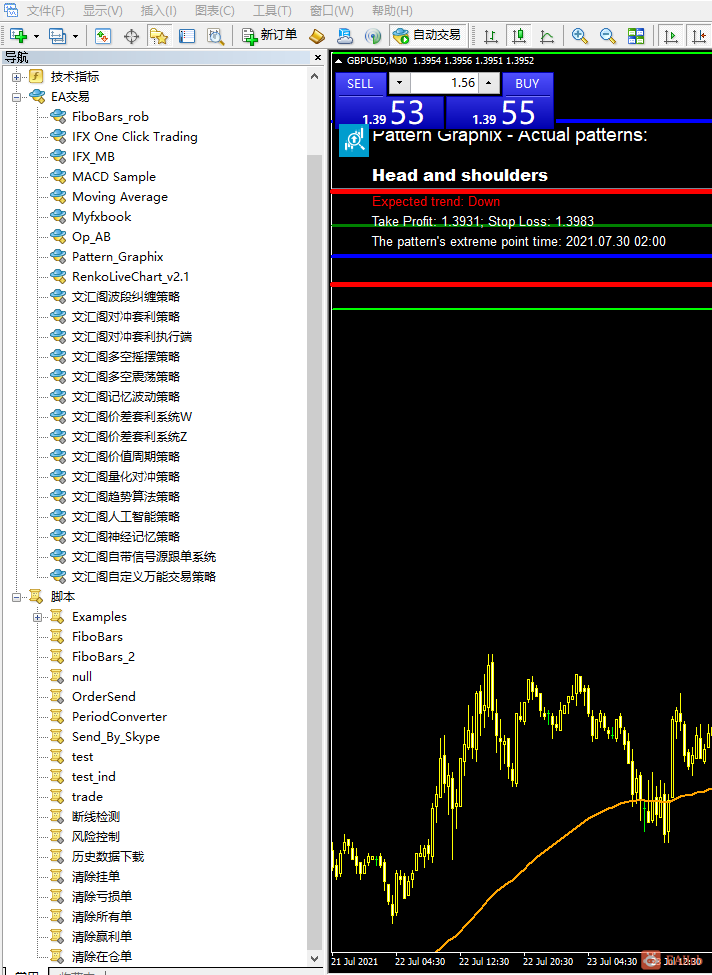The image size is (712, 975).
Task: Toggle the Navigator panel icon
Action: (x=159, y=36)
